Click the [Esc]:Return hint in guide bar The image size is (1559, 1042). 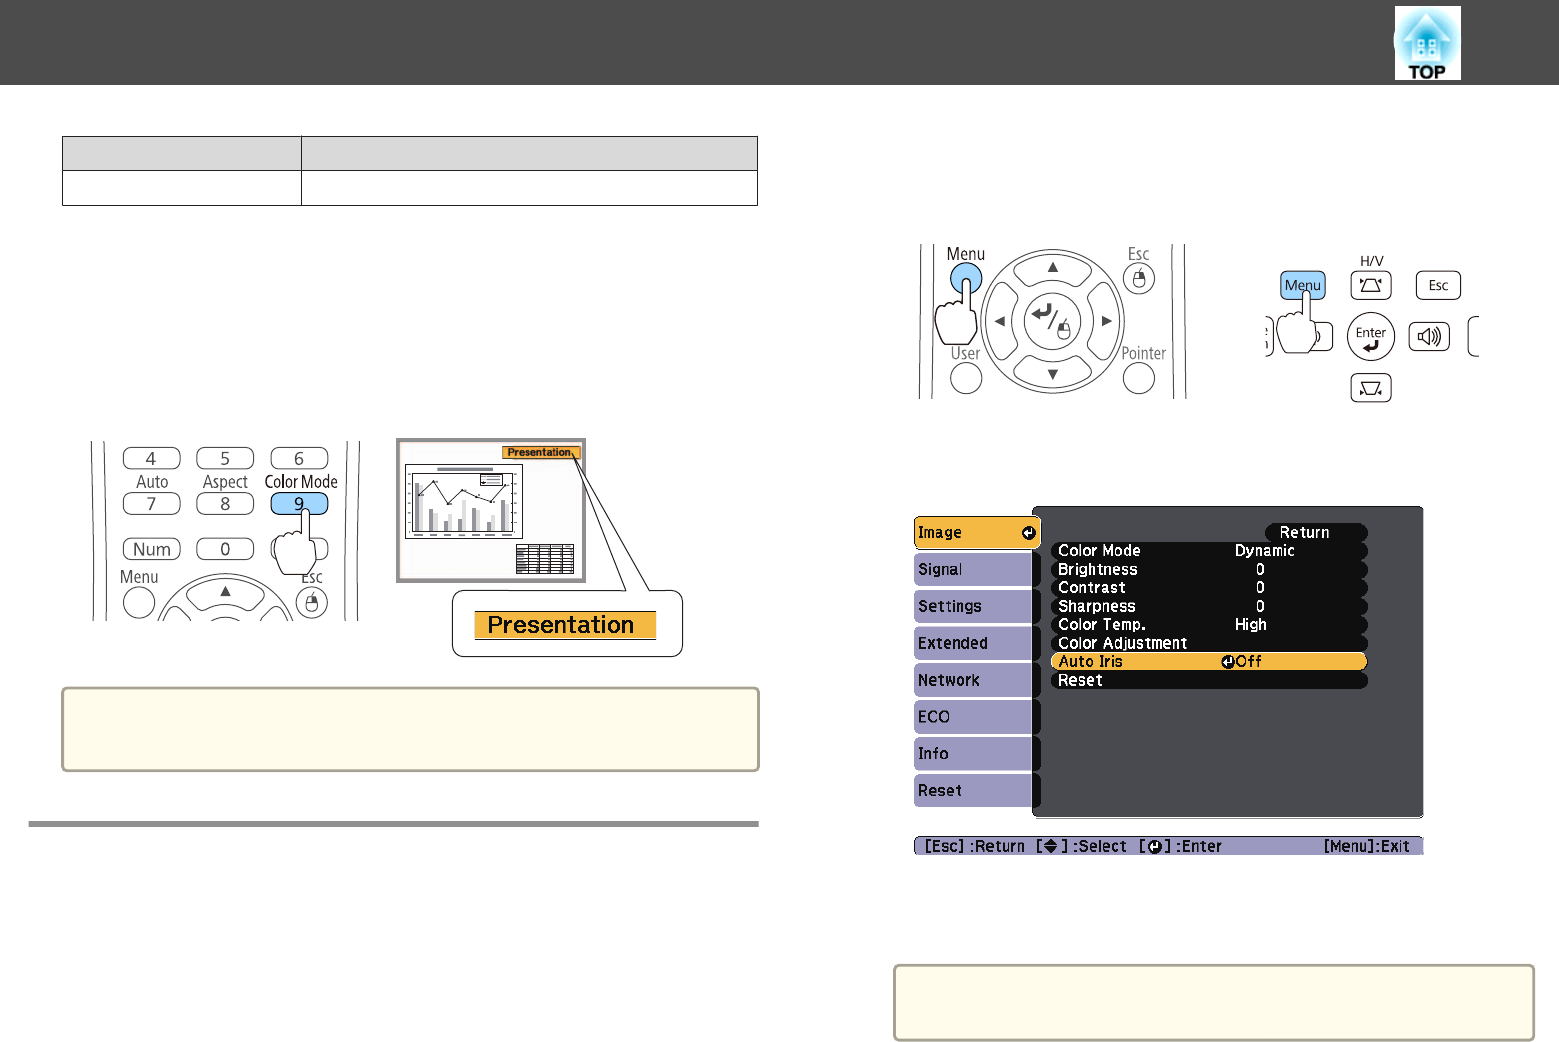click(975, 846)
